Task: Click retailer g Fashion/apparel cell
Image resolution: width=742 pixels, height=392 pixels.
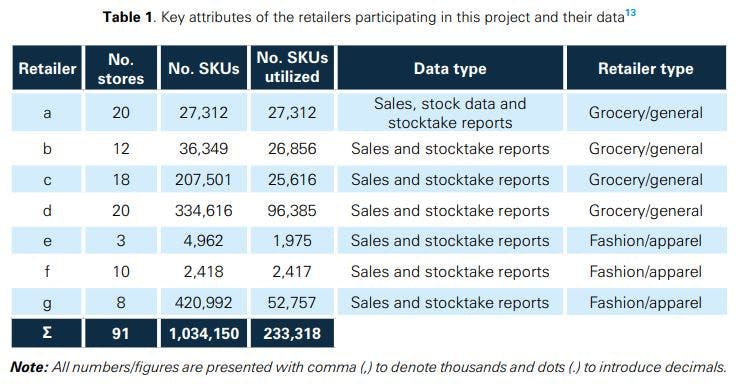Action: click(646, 302)
